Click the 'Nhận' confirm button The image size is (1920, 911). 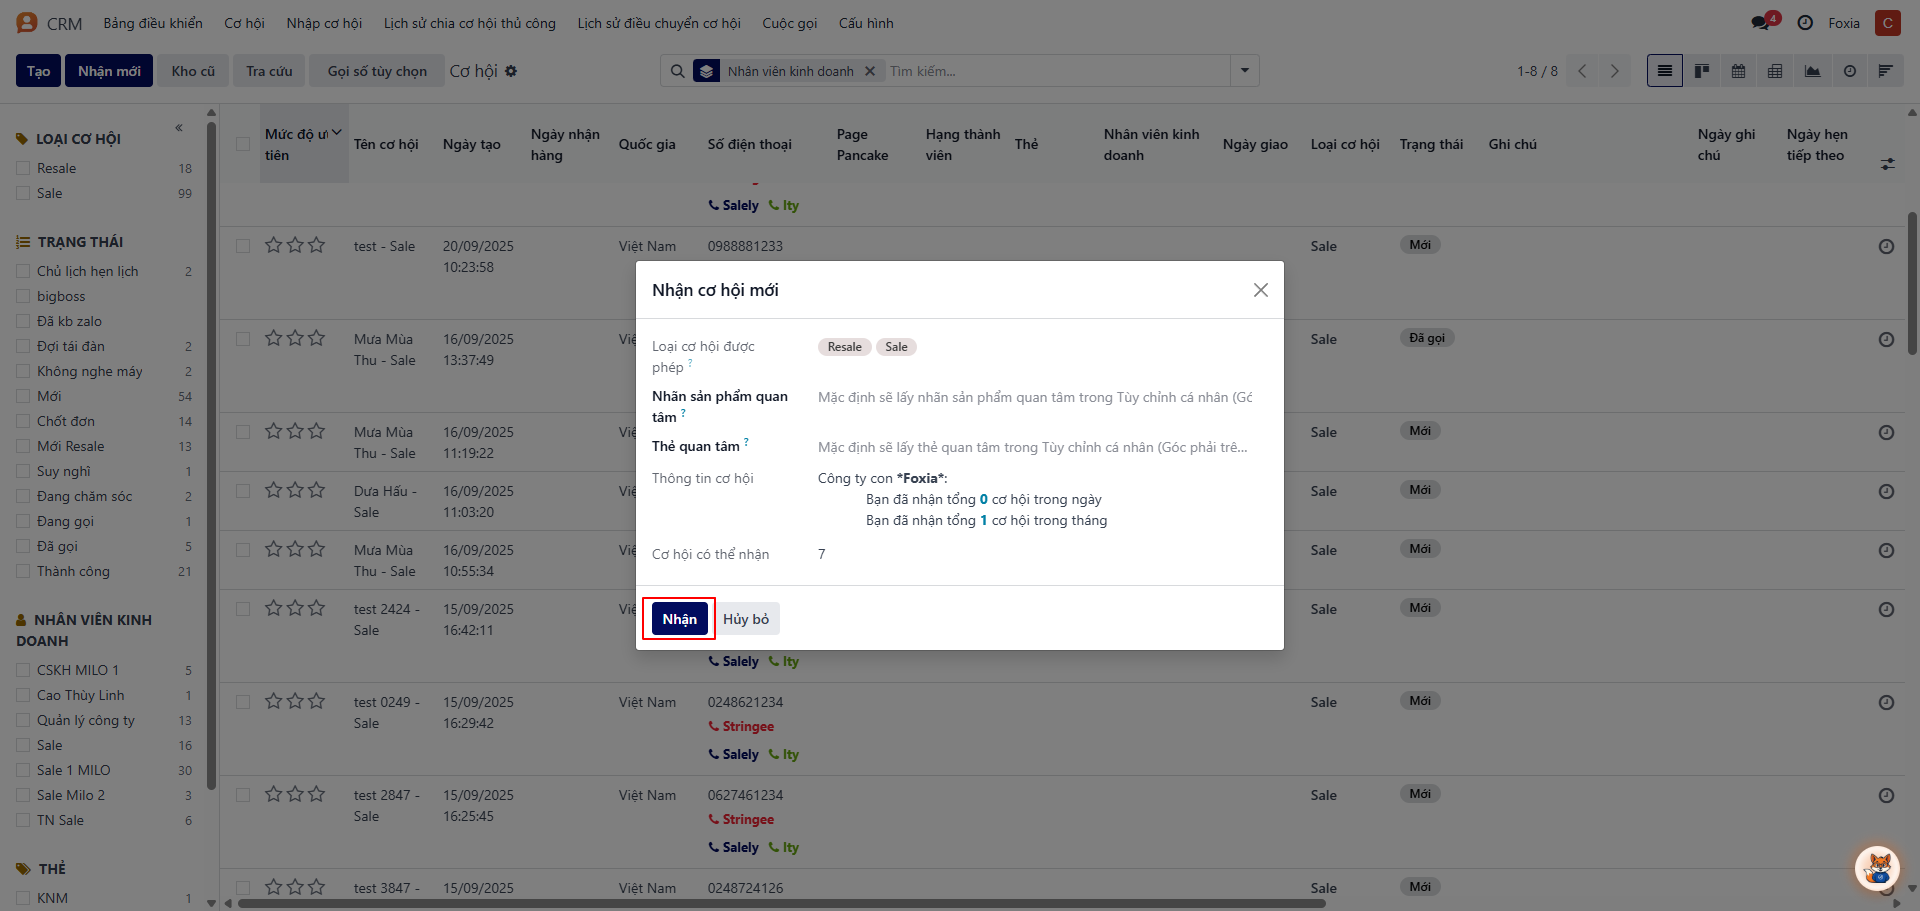pyautogui.click(x=679, y=619)
